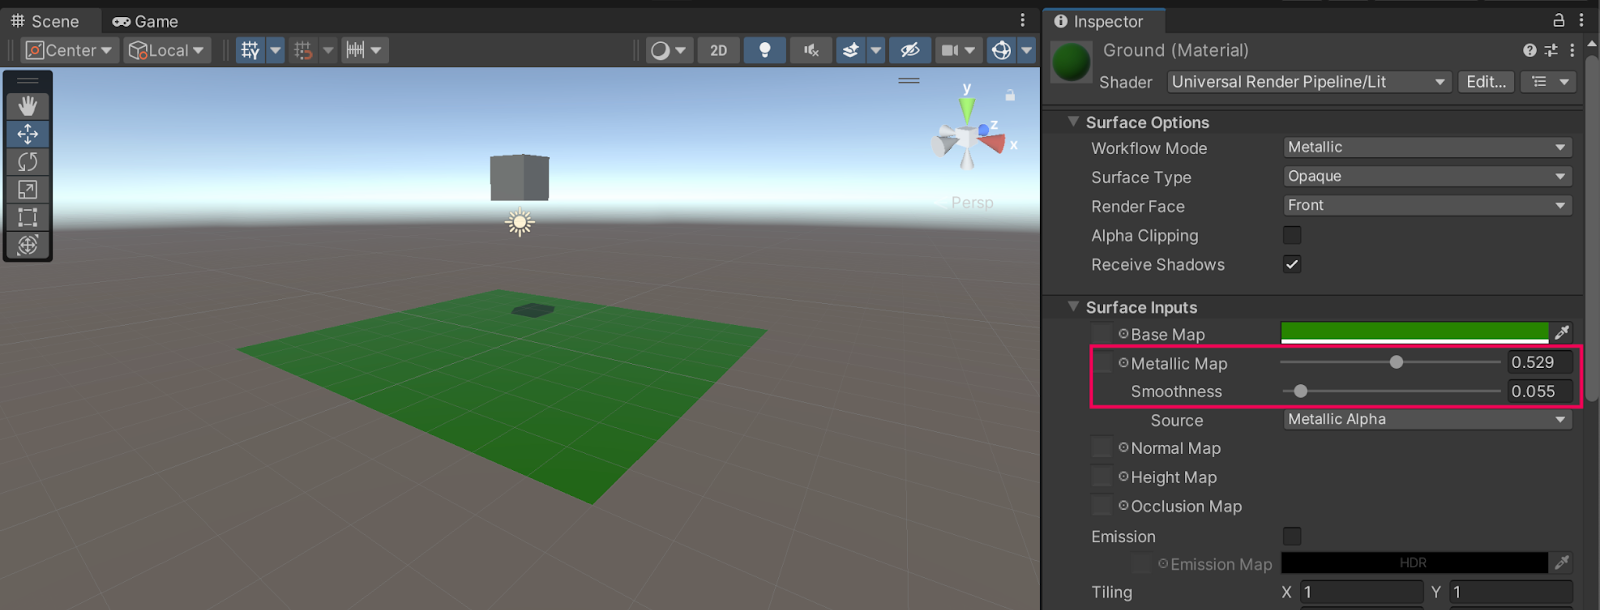1600x610 pixels.
Task: Select the Rect transform tool
Action: (x=27, y=217)
